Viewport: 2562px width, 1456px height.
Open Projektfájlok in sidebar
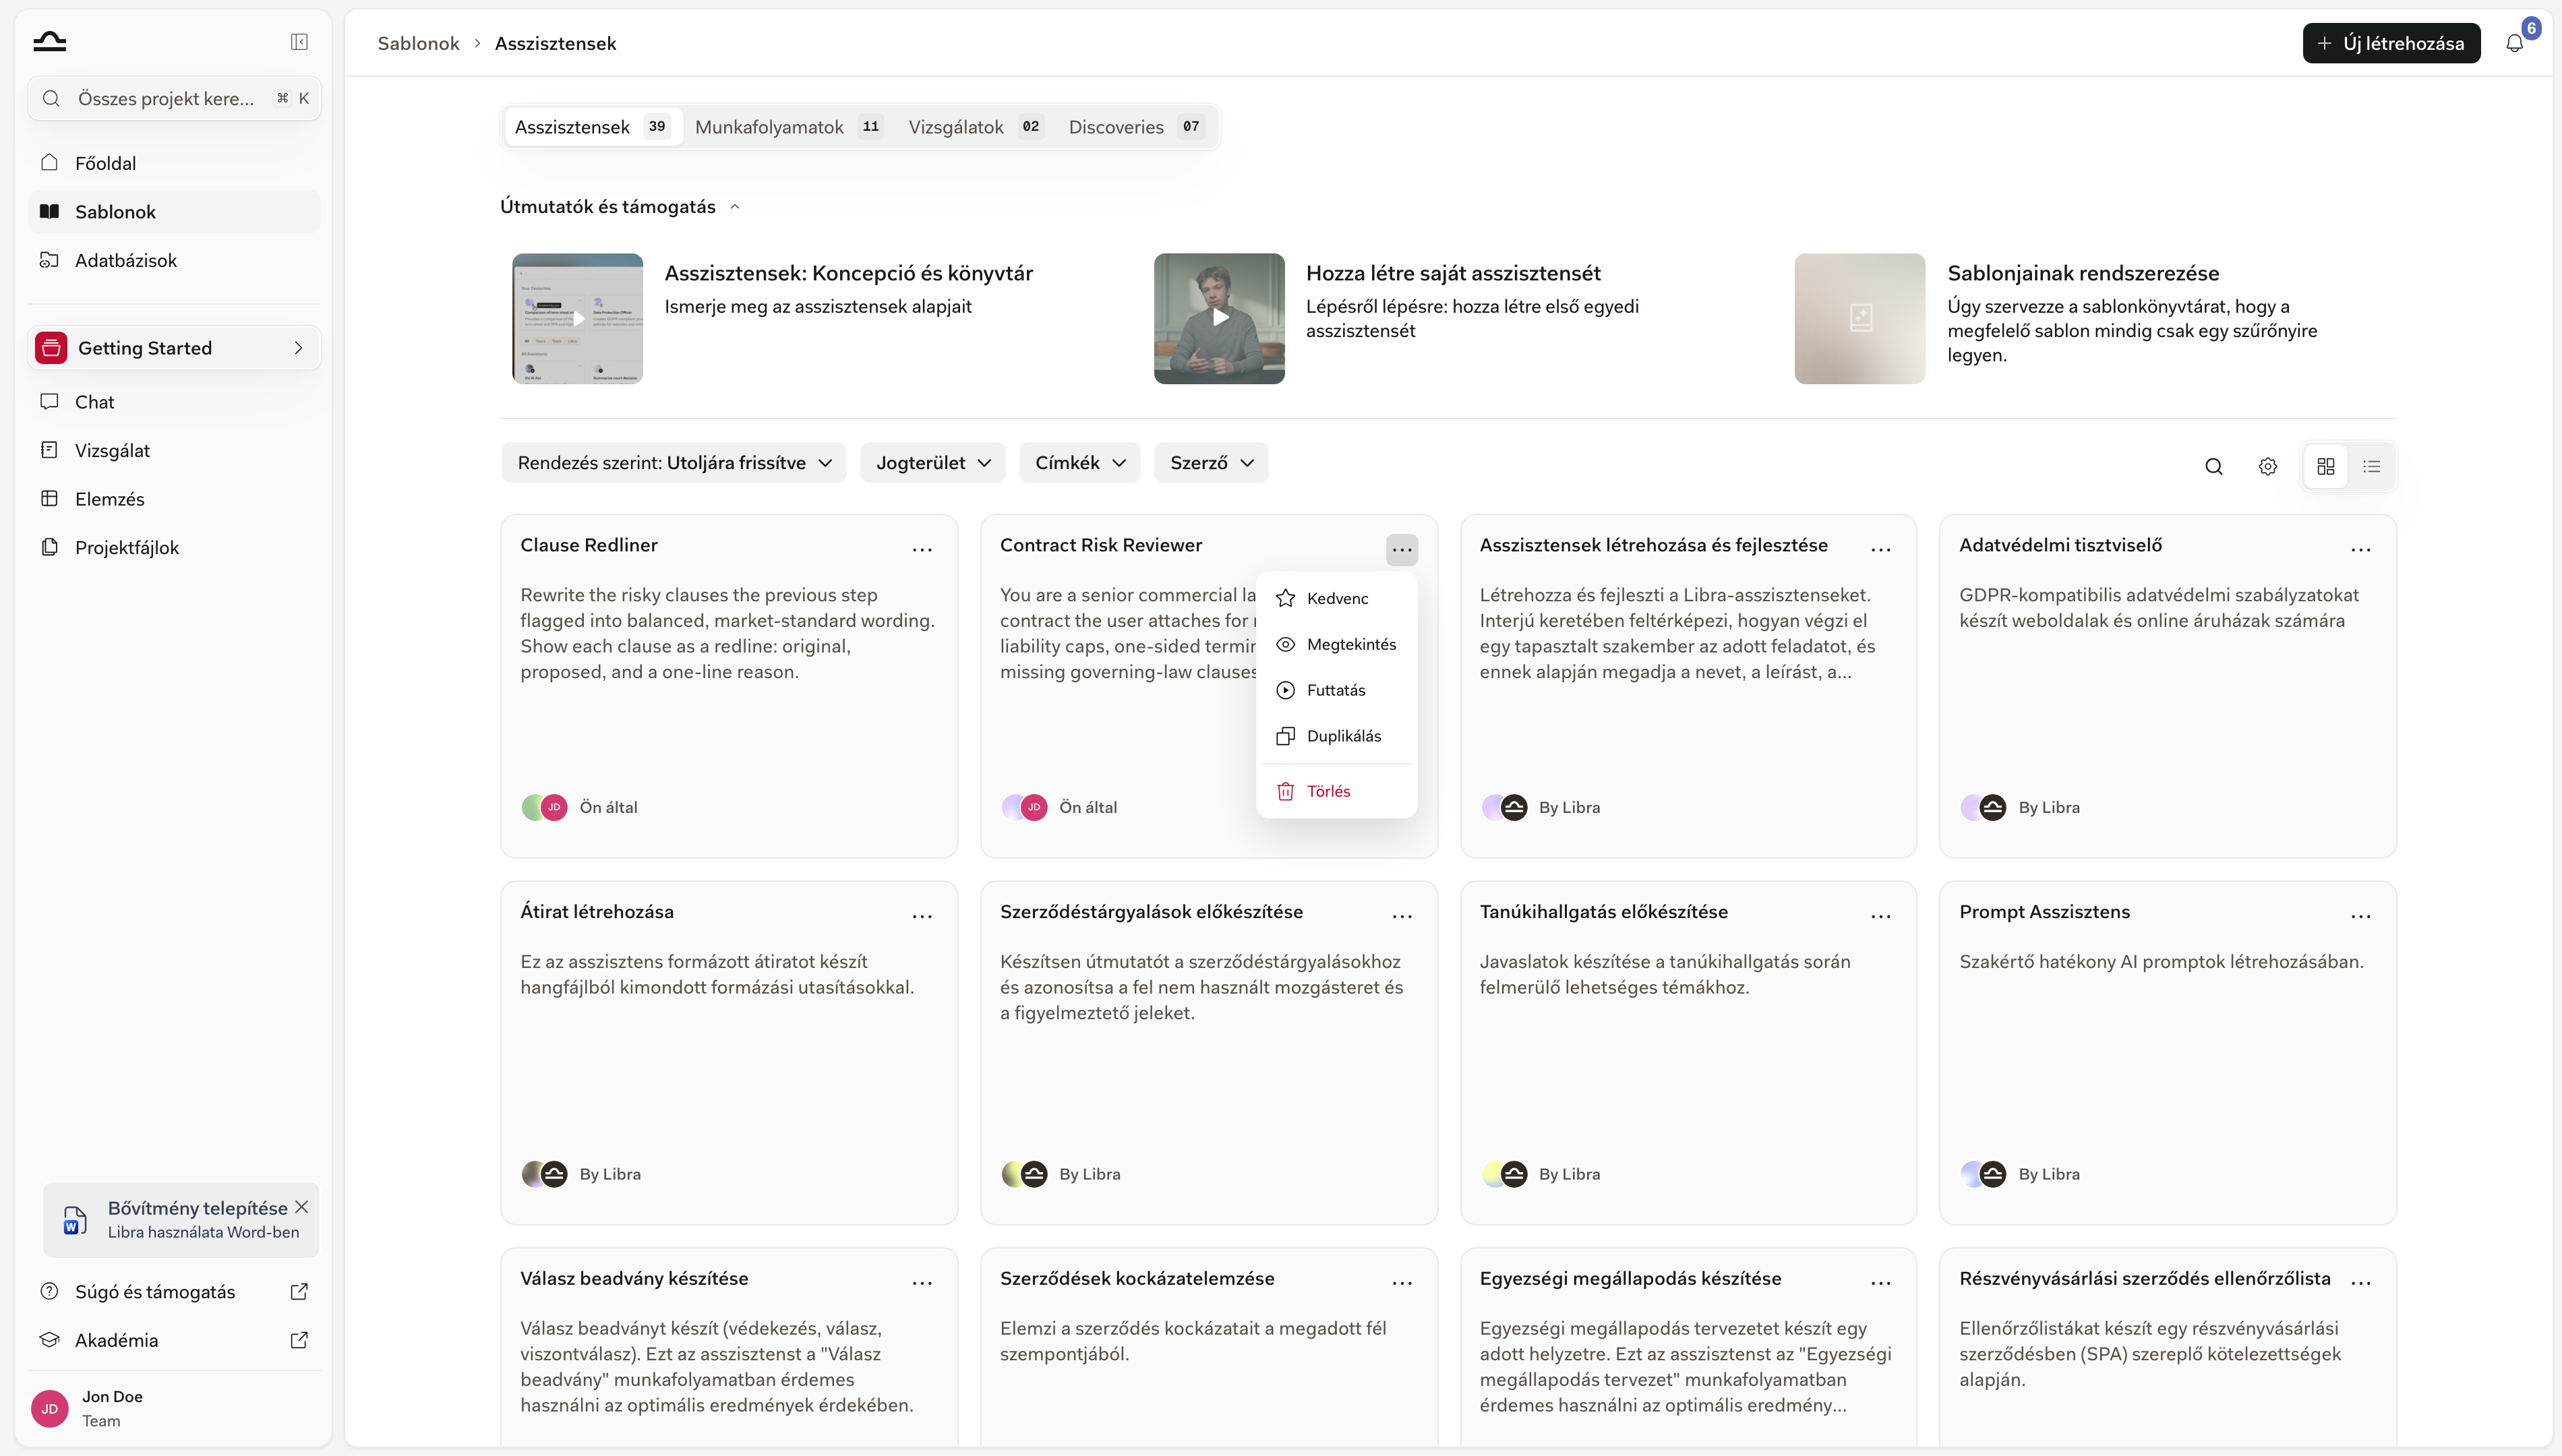(174, 547)
